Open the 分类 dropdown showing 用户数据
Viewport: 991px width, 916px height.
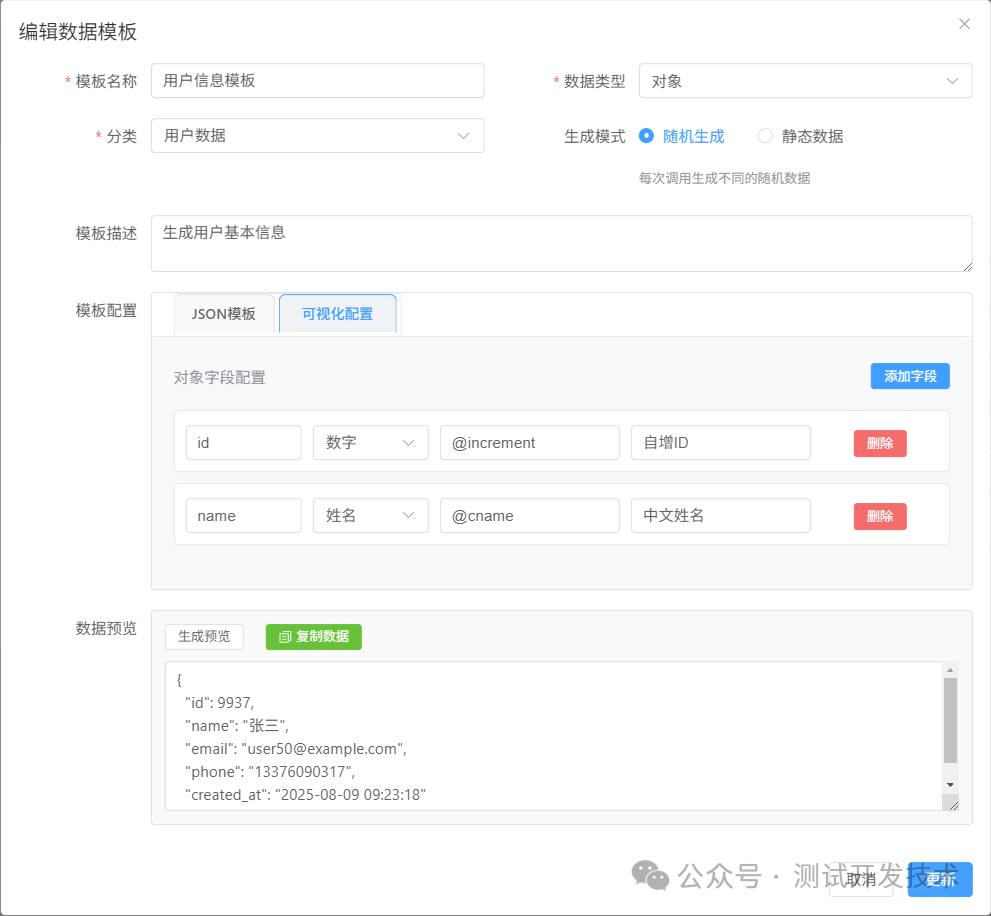[316, 135]
